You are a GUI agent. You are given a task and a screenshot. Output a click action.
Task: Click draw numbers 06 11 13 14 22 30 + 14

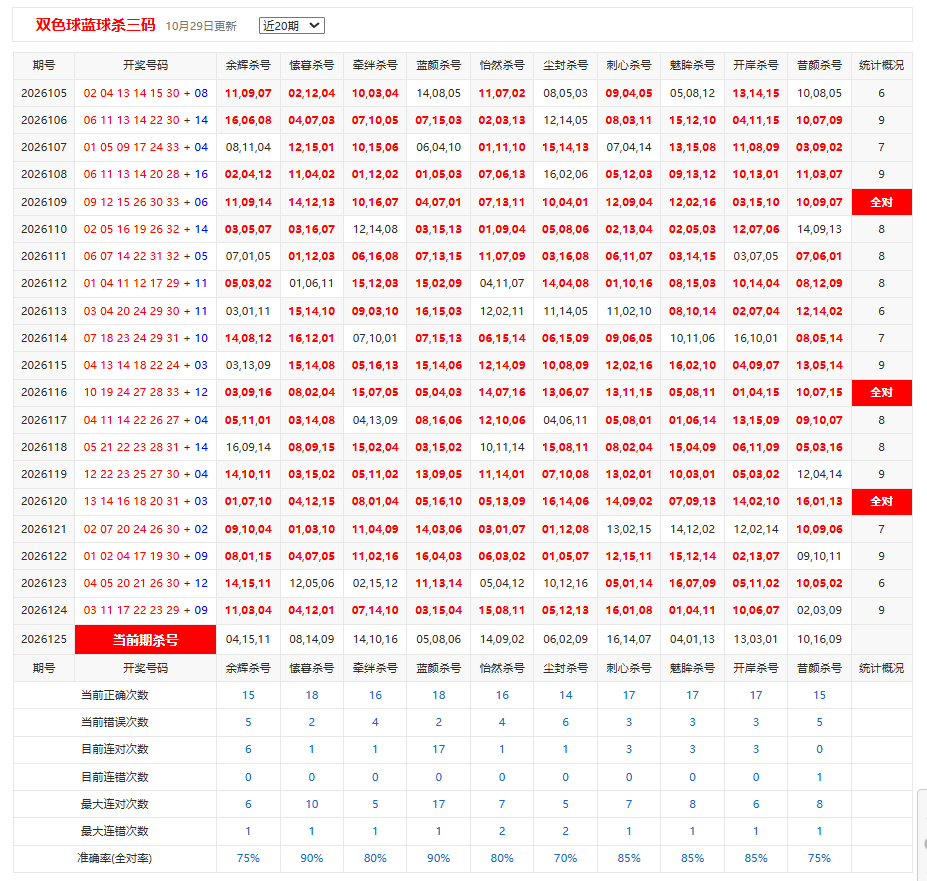[x=145, y=120]
